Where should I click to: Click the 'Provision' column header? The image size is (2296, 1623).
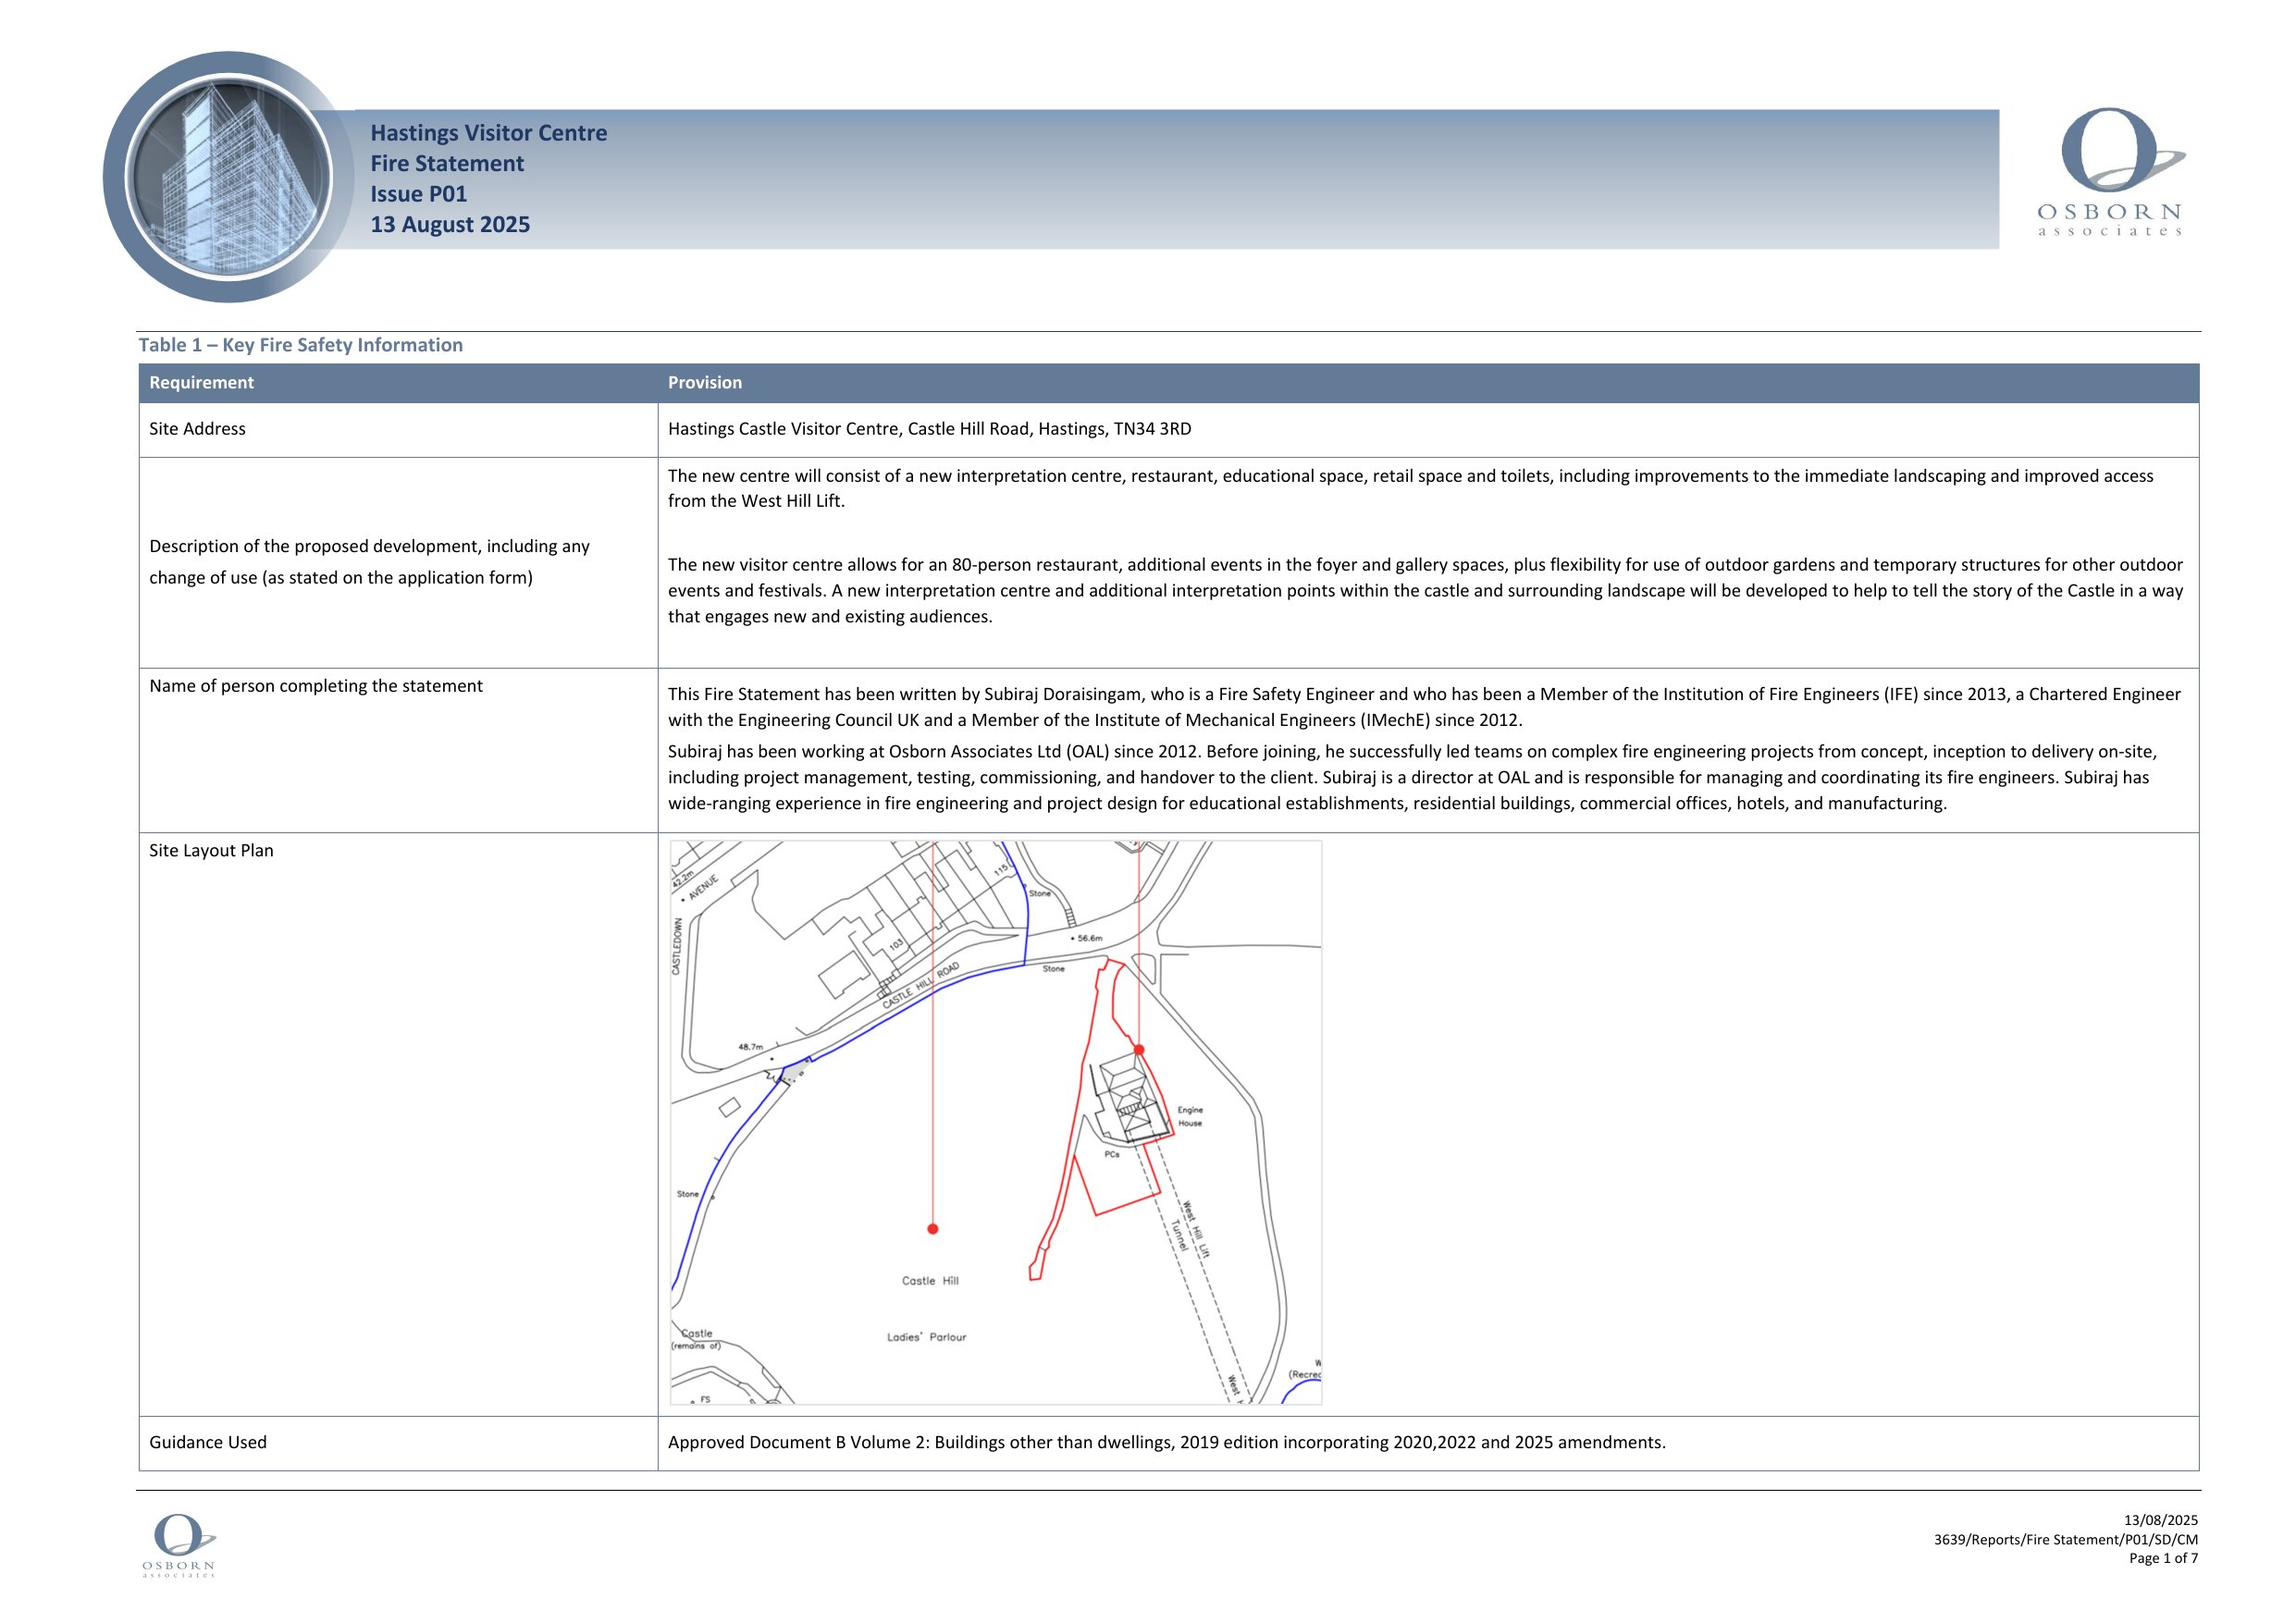[704, 383]
